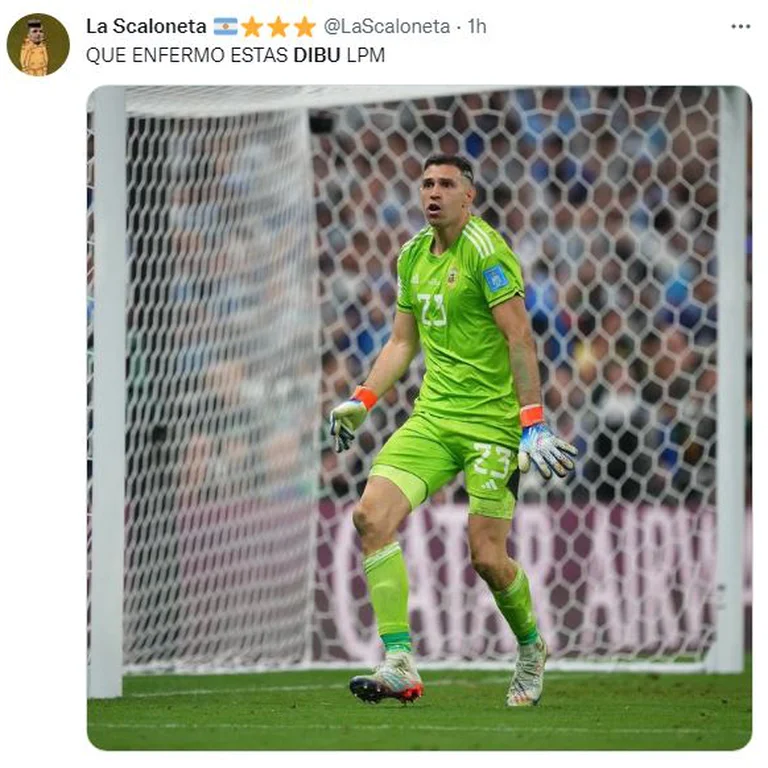
Task: Click the white left goalpost in the photo
Action: [x=107, y=392]
